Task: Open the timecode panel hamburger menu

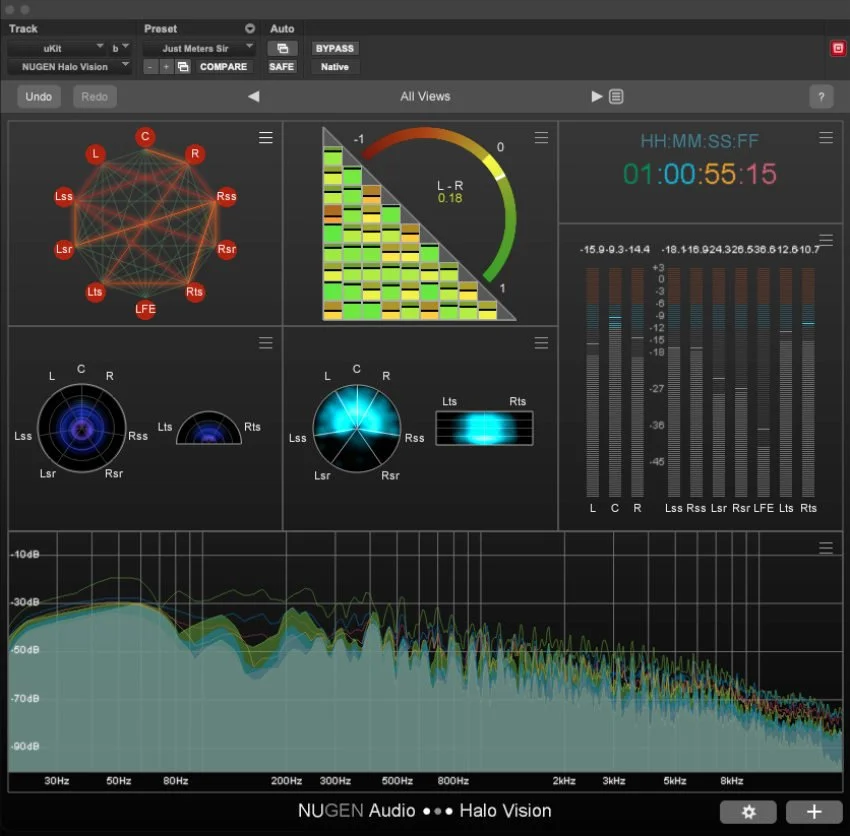Action: pyautogui.click(x=826, y=138)
